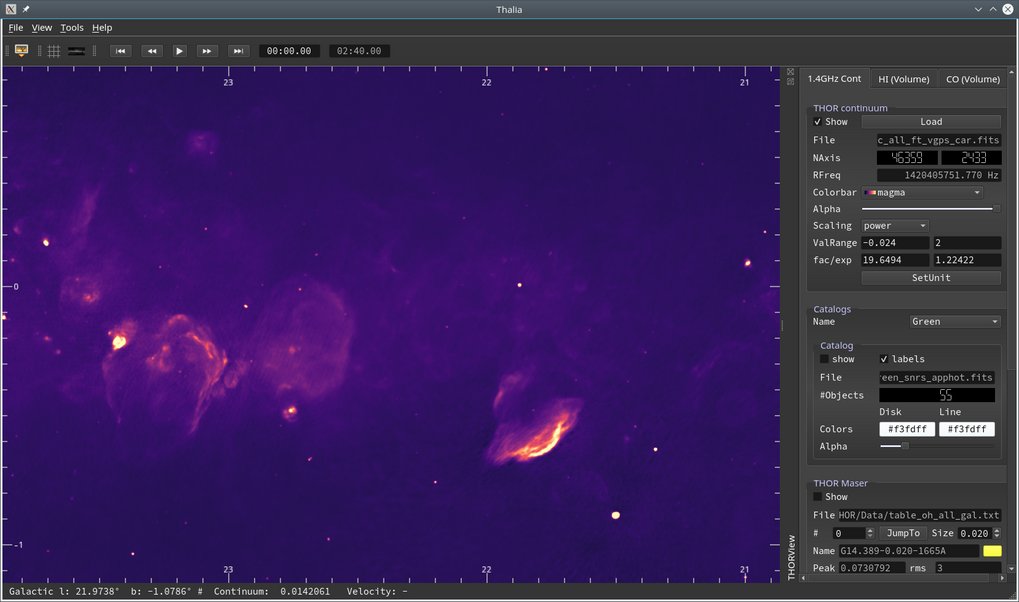Open the magma Colorbar dropdown

(x=922, y=192)
